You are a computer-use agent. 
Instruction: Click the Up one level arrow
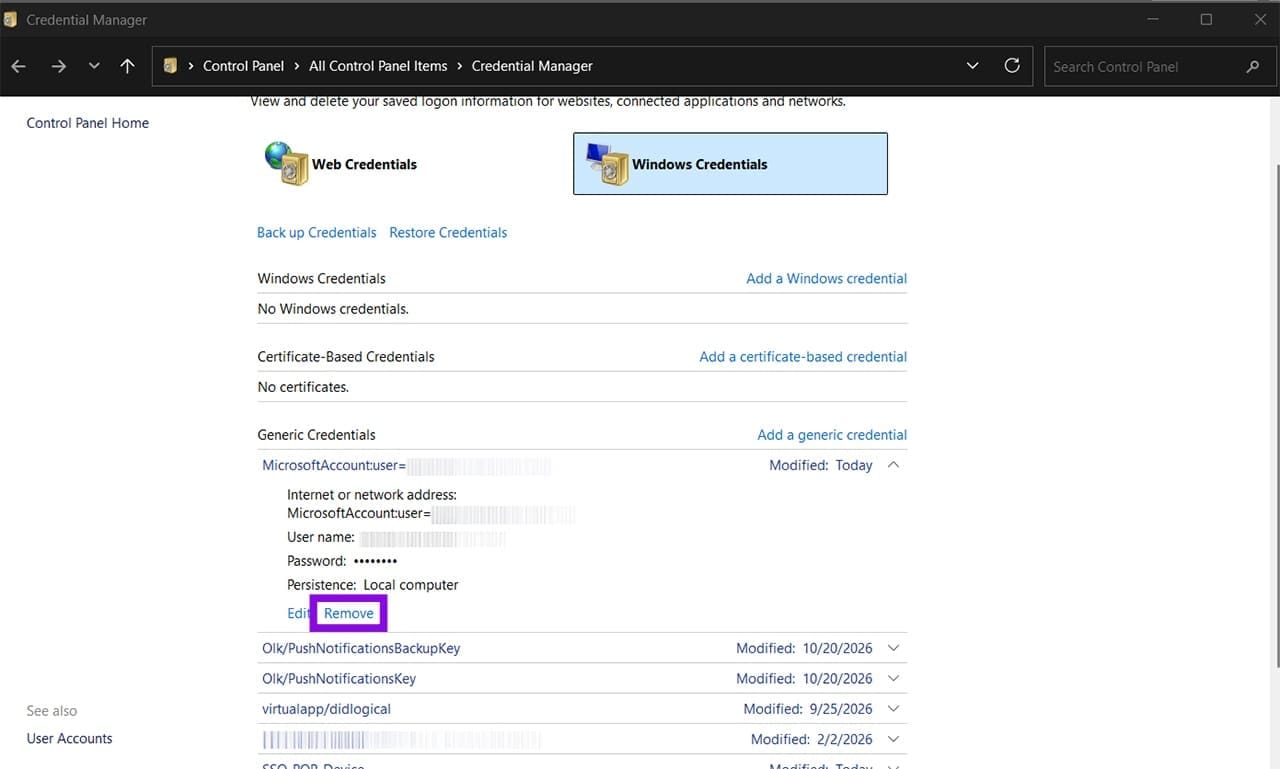[127, 66]
